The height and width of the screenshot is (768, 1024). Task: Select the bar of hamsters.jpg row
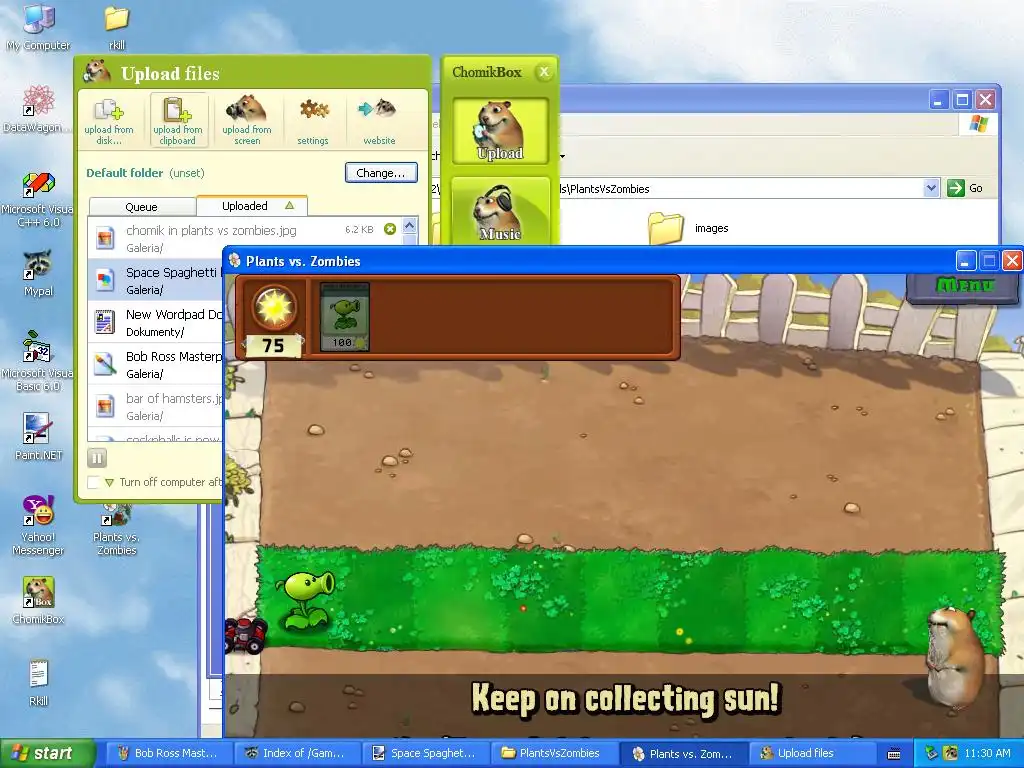coord(155,406)
